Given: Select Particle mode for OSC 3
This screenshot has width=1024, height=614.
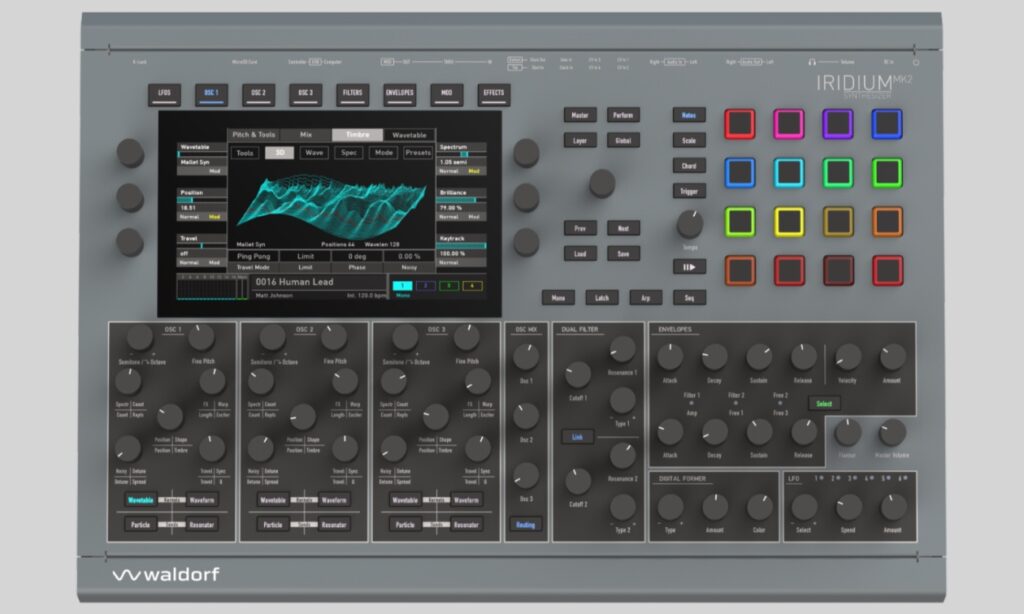Looking at the screenshot, I should (x=405, y=525).
